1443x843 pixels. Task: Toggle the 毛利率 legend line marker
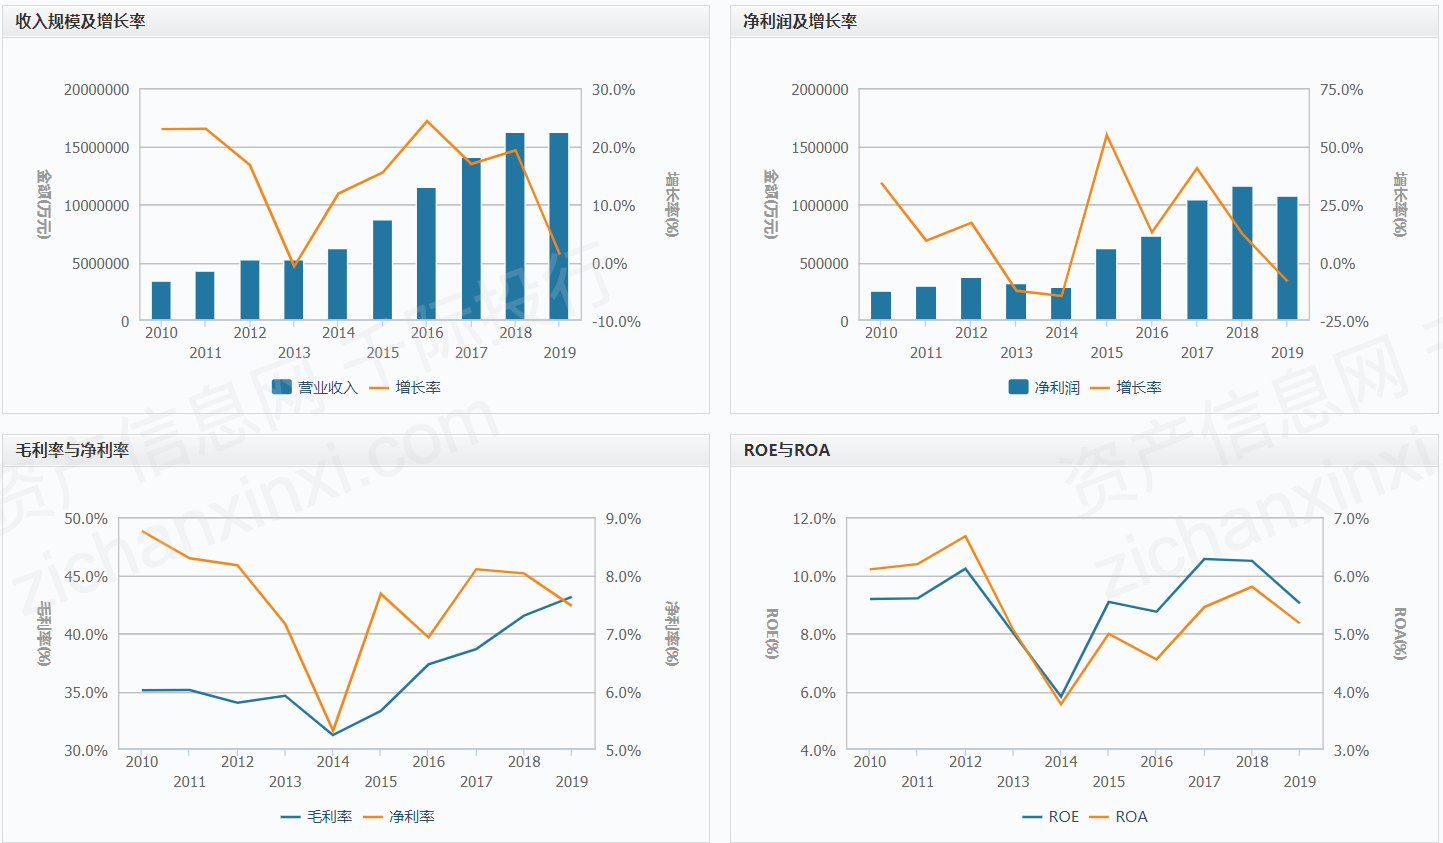[x=291, y=817]
